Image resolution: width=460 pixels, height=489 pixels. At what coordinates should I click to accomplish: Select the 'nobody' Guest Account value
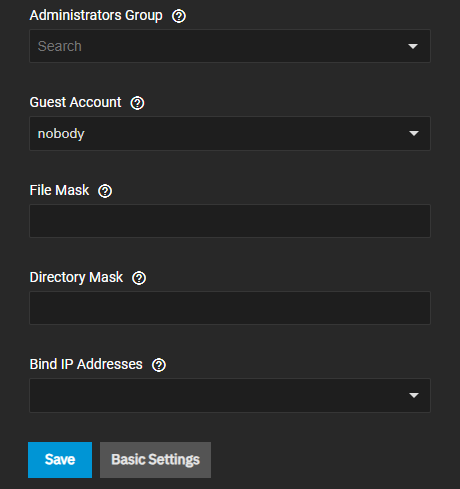pyautogui.click(x=61, y=134)
